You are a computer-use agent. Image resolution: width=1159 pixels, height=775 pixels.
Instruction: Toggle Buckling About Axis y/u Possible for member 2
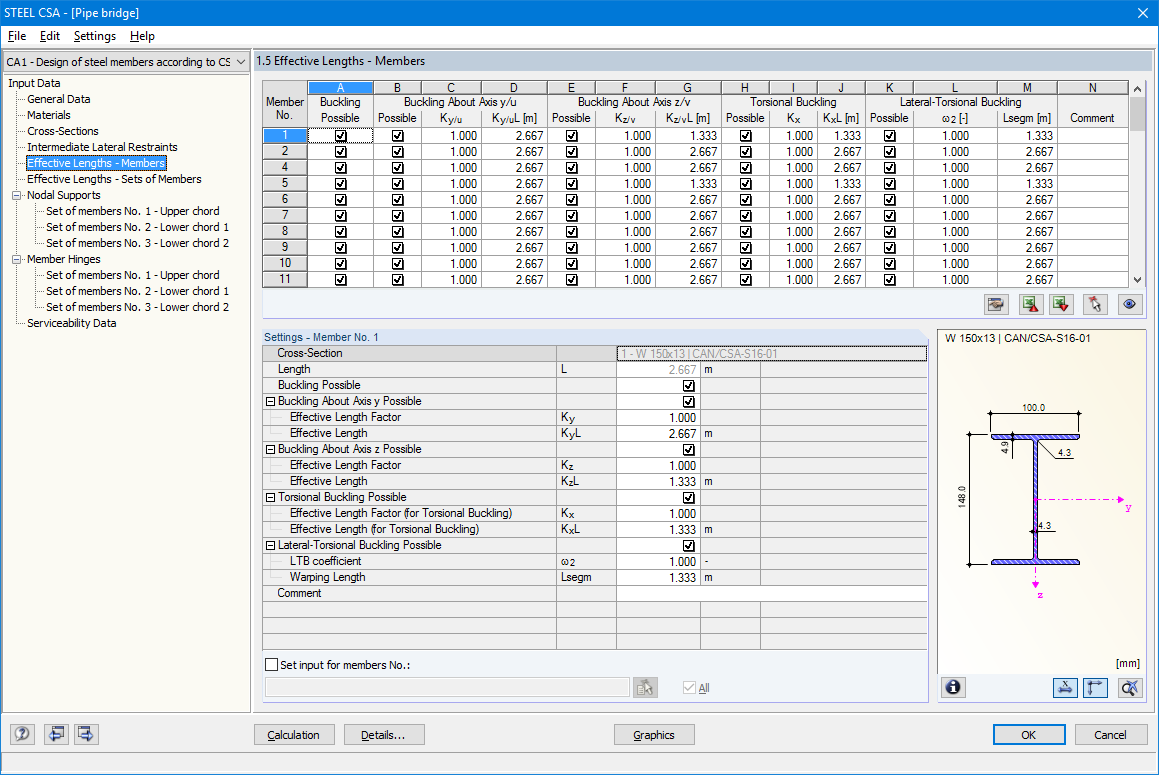pos(398,152)
